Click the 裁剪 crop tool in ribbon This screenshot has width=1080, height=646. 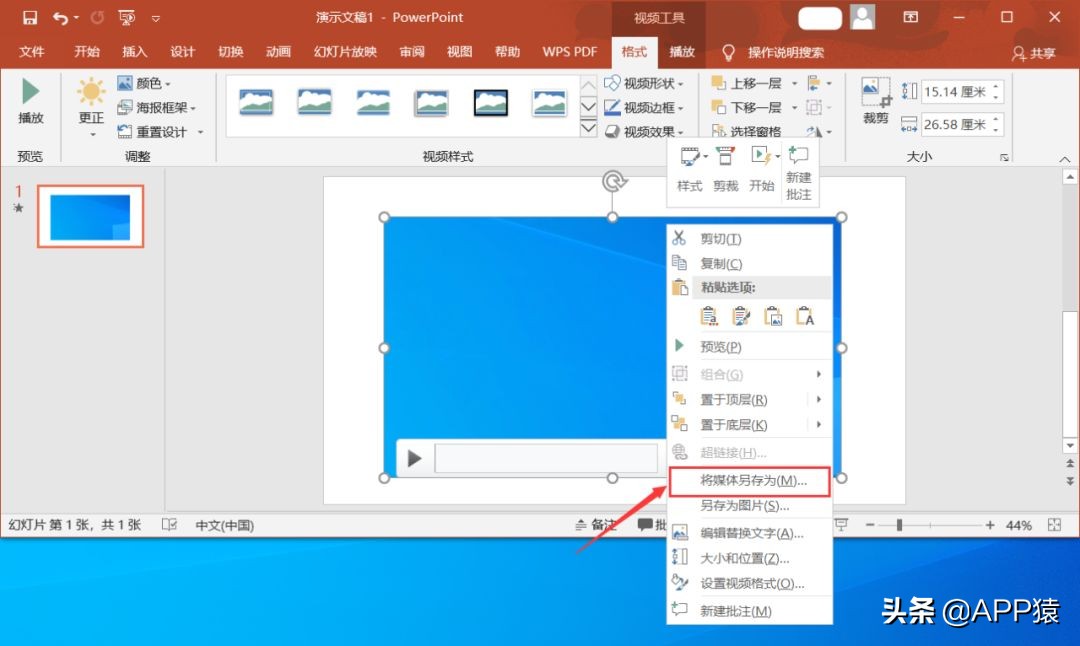point(876,101)
